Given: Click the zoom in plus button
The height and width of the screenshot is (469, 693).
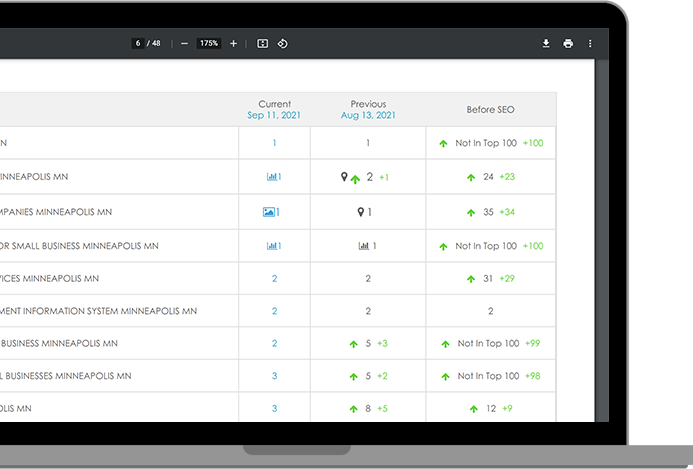Looking at the screenshot, I should pos(233,44).
